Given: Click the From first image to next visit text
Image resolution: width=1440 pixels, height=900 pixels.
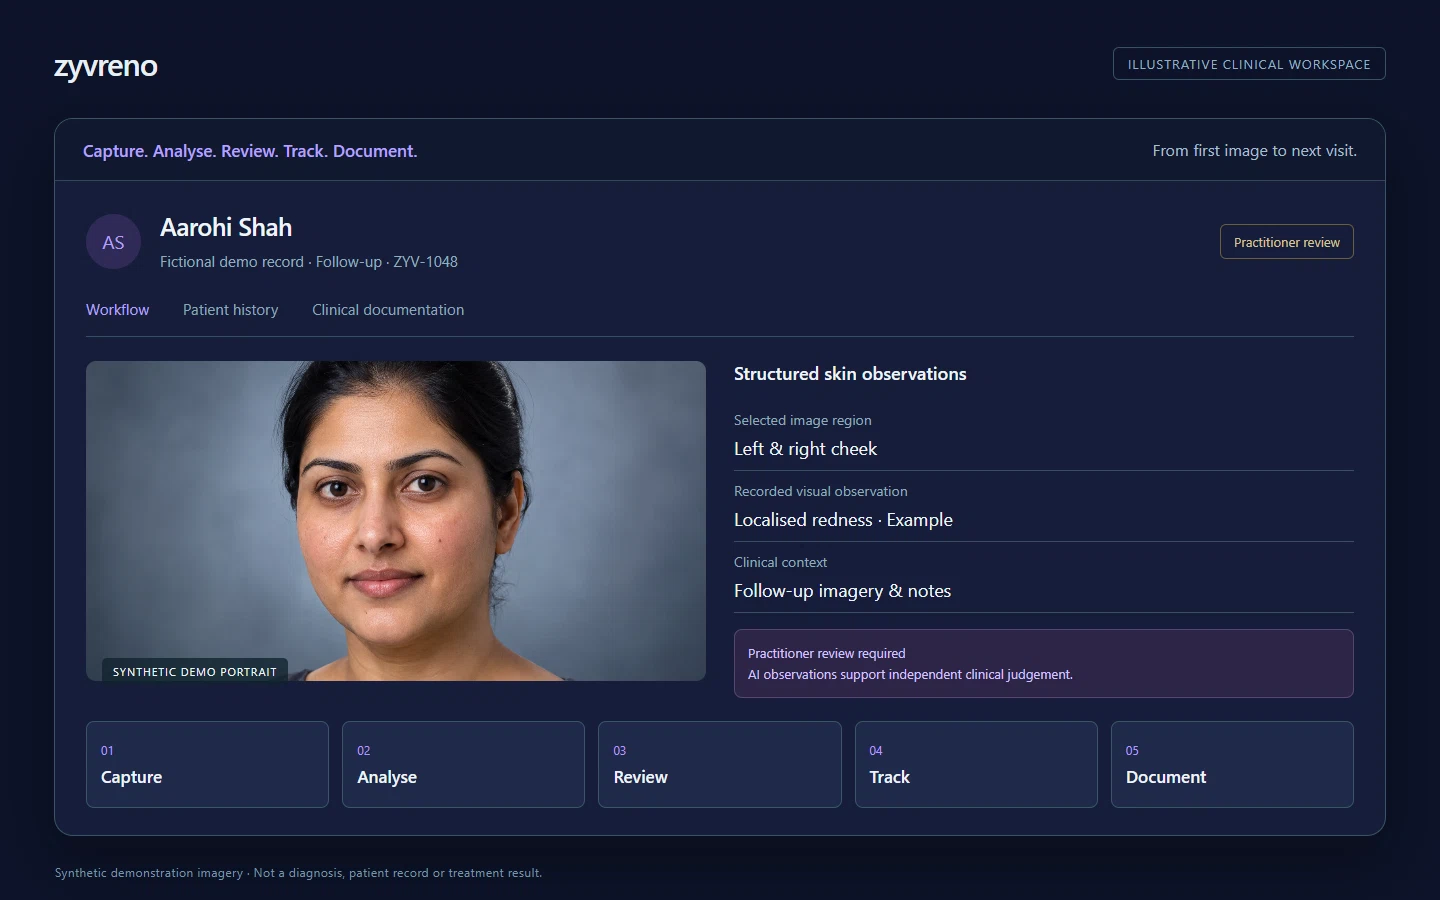Looking at the screenshot, I should 1254,151.
